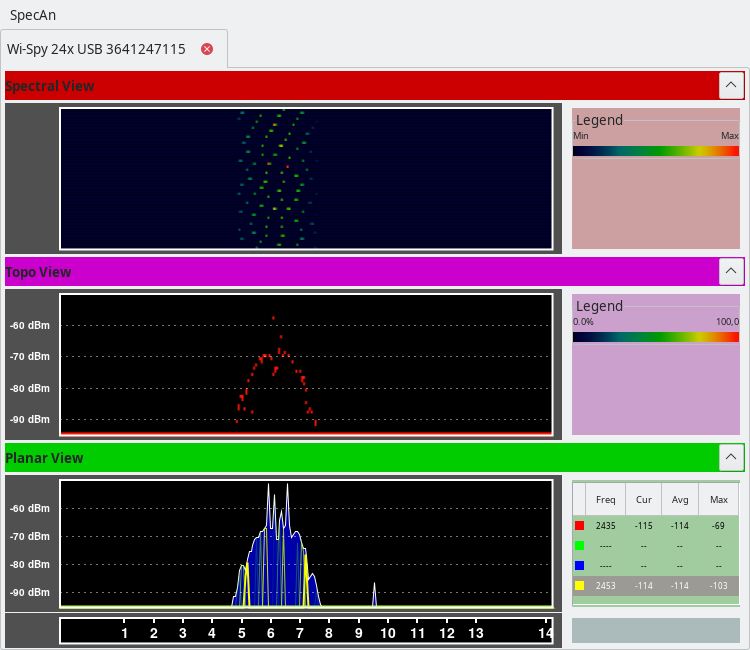
Task: Click channel 11 on the channel bar
Action: pyautogui.click(x=418, y=633)
